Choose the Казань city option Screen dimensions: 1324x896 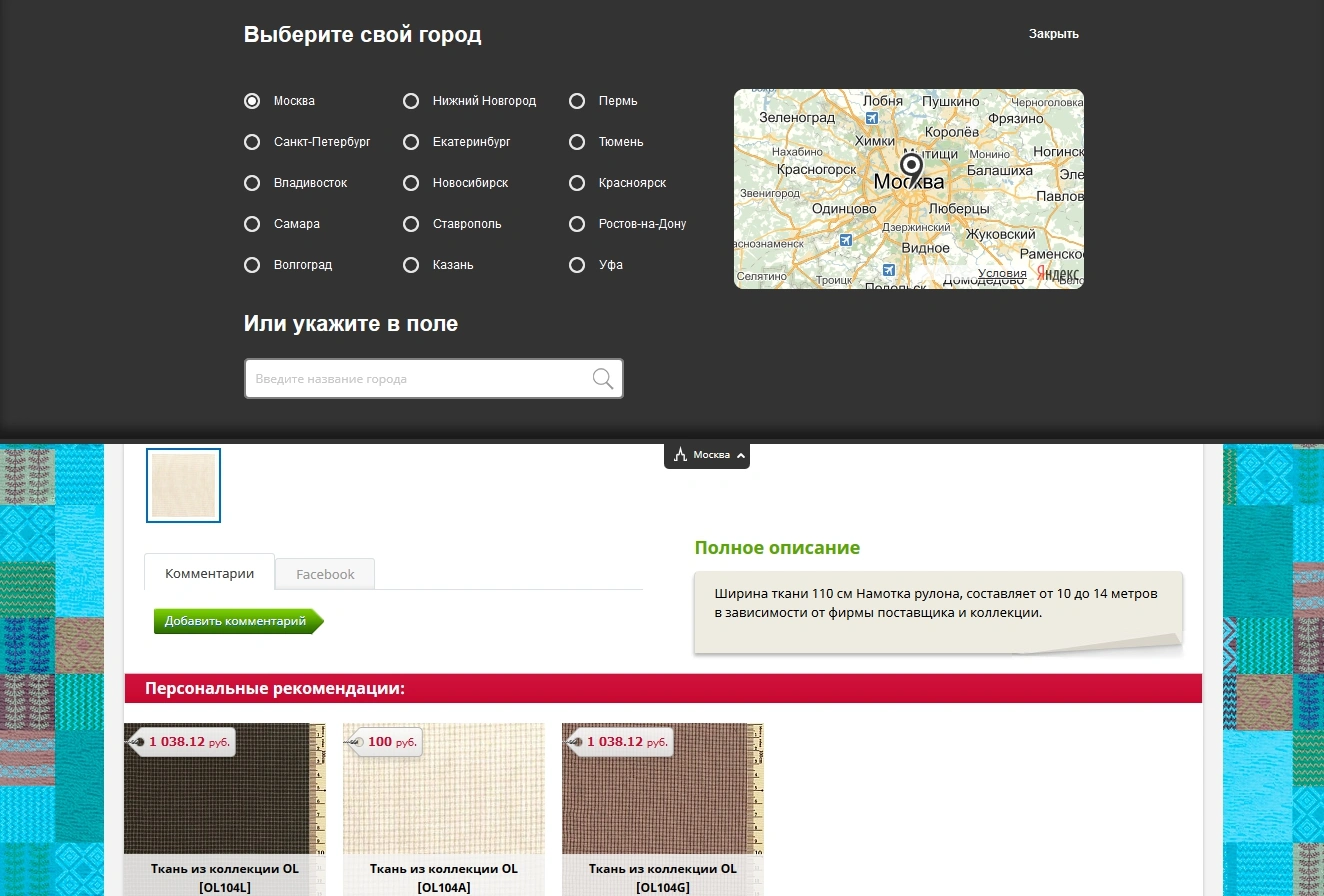(x=411, y=265)
